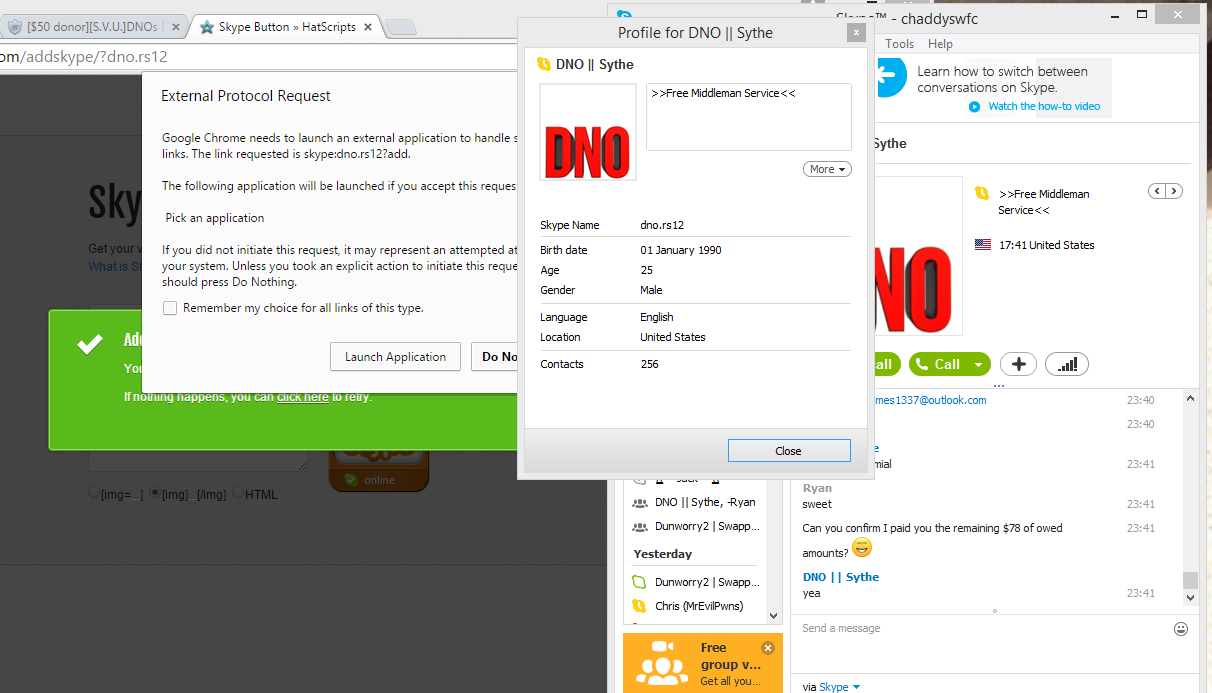Click away status icon beside Chris

pyautogui.click(x=639, y=606)
